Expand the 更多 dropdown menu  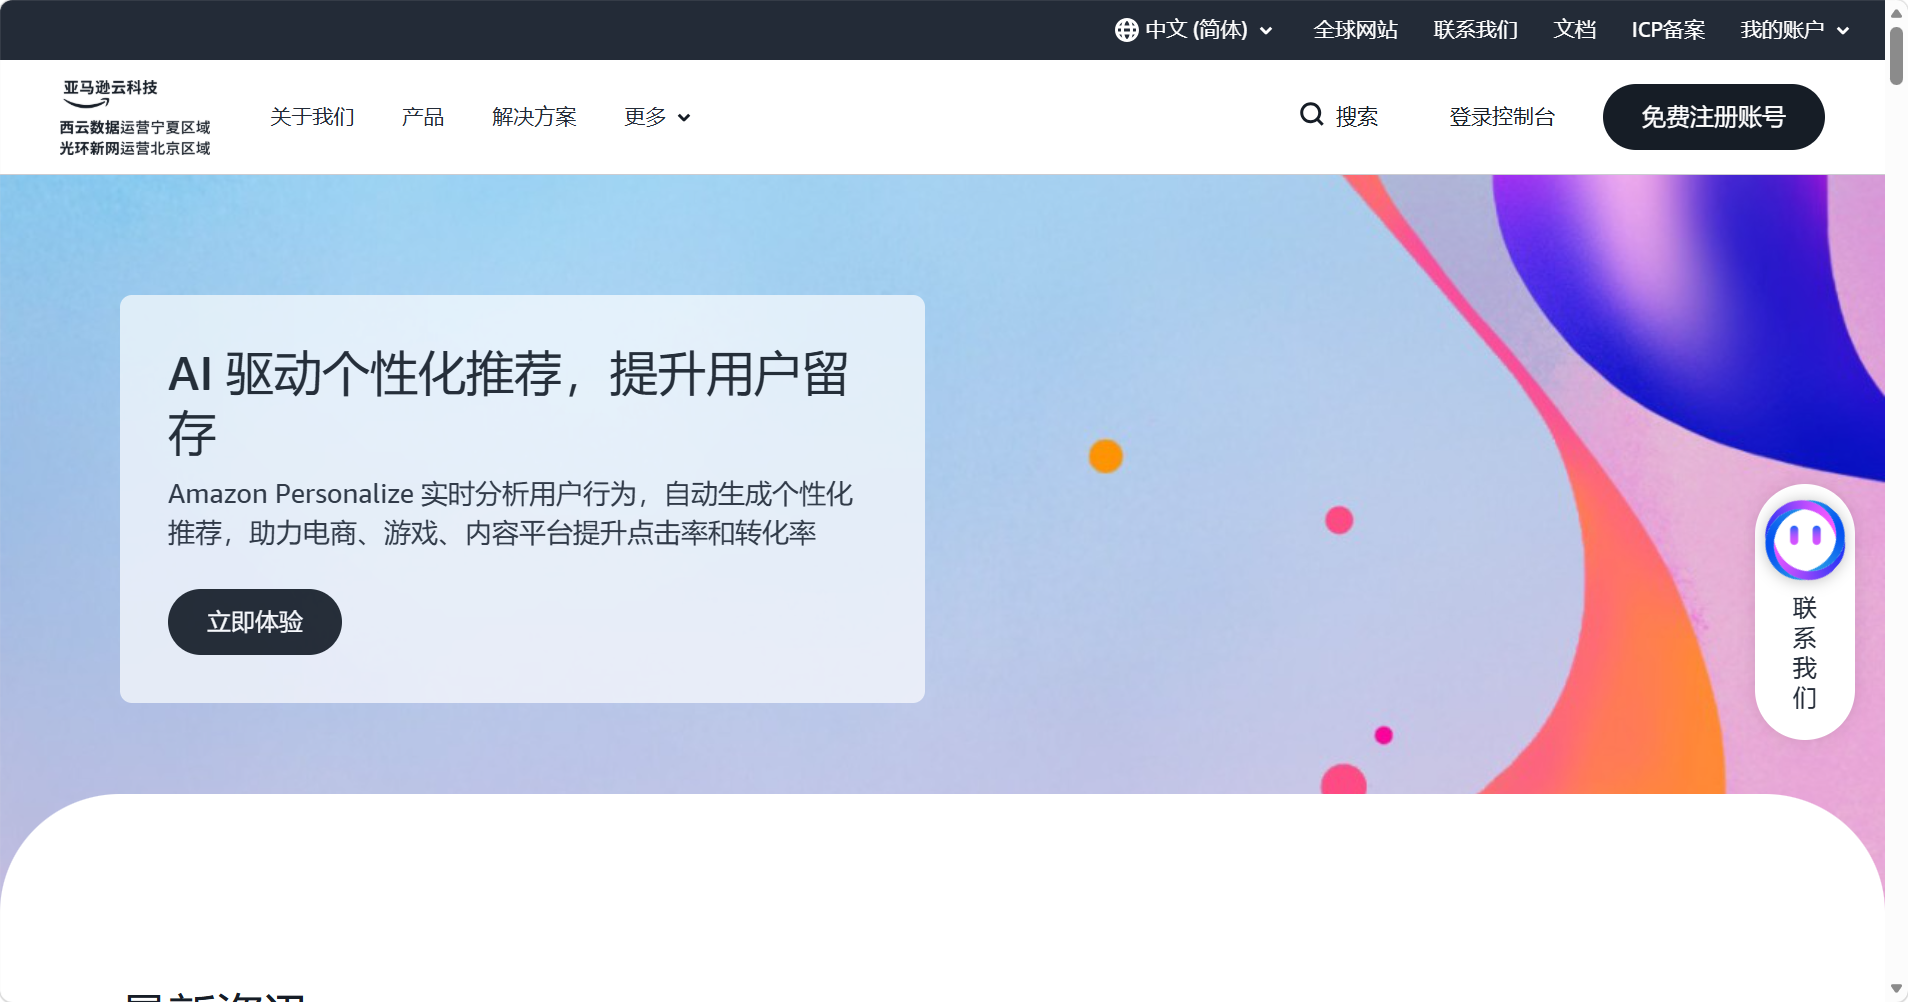point(657,117)
